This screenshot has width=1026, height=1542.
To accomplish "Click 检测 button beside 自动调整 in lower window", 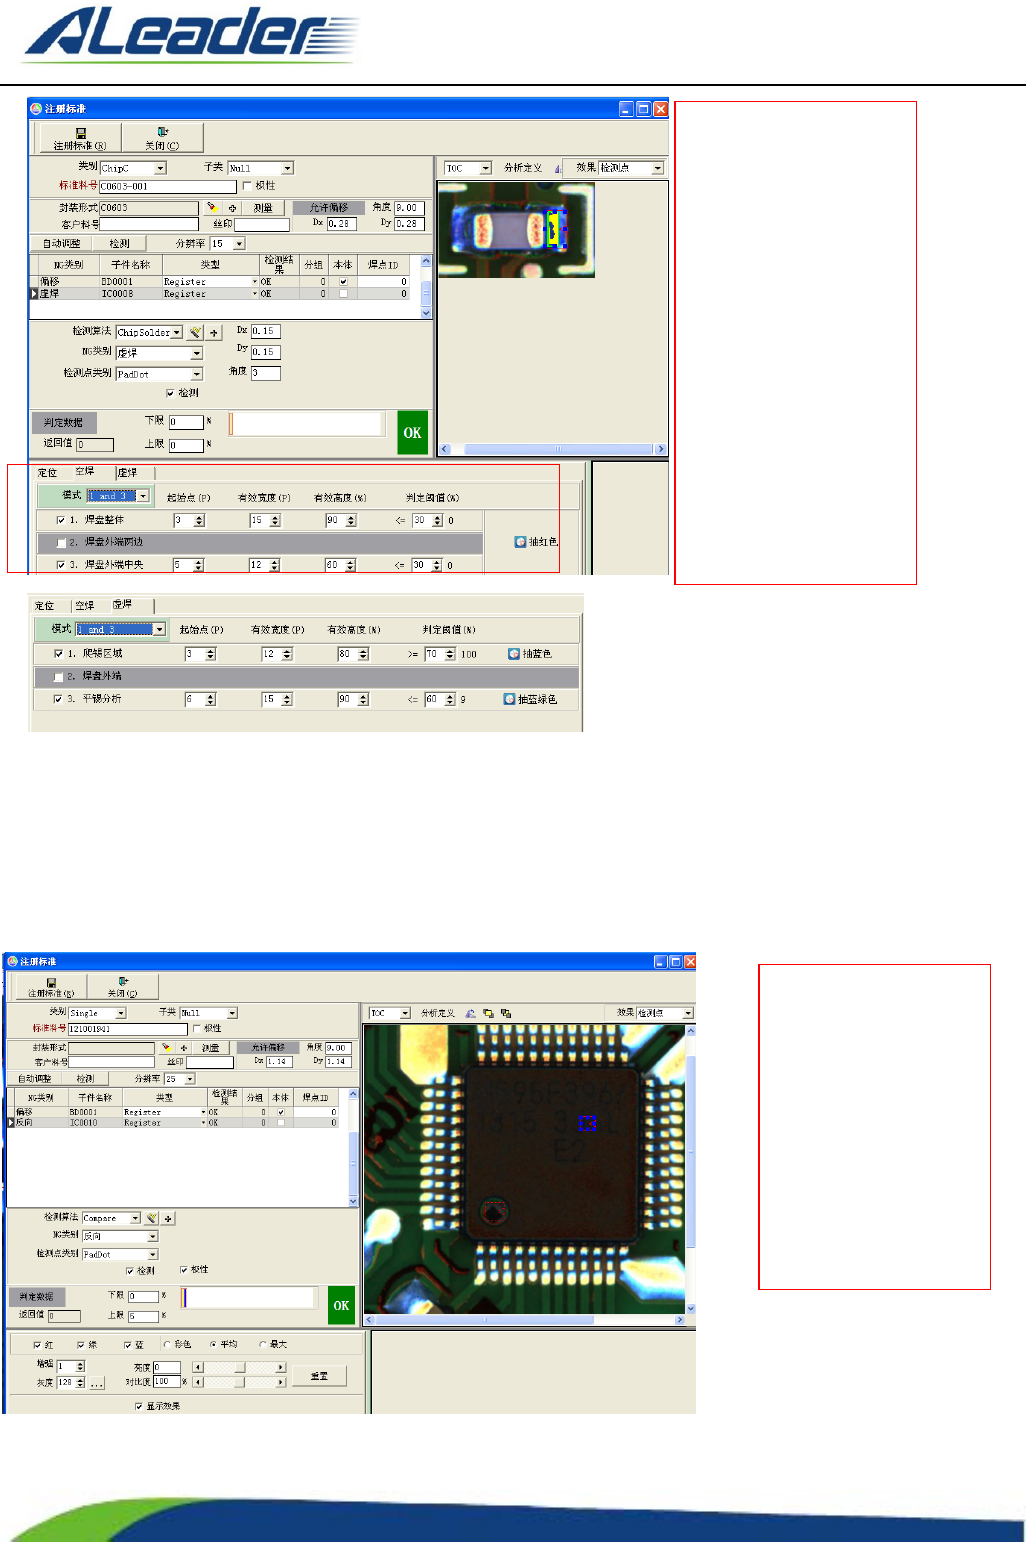I will (x=86, y=1079).
